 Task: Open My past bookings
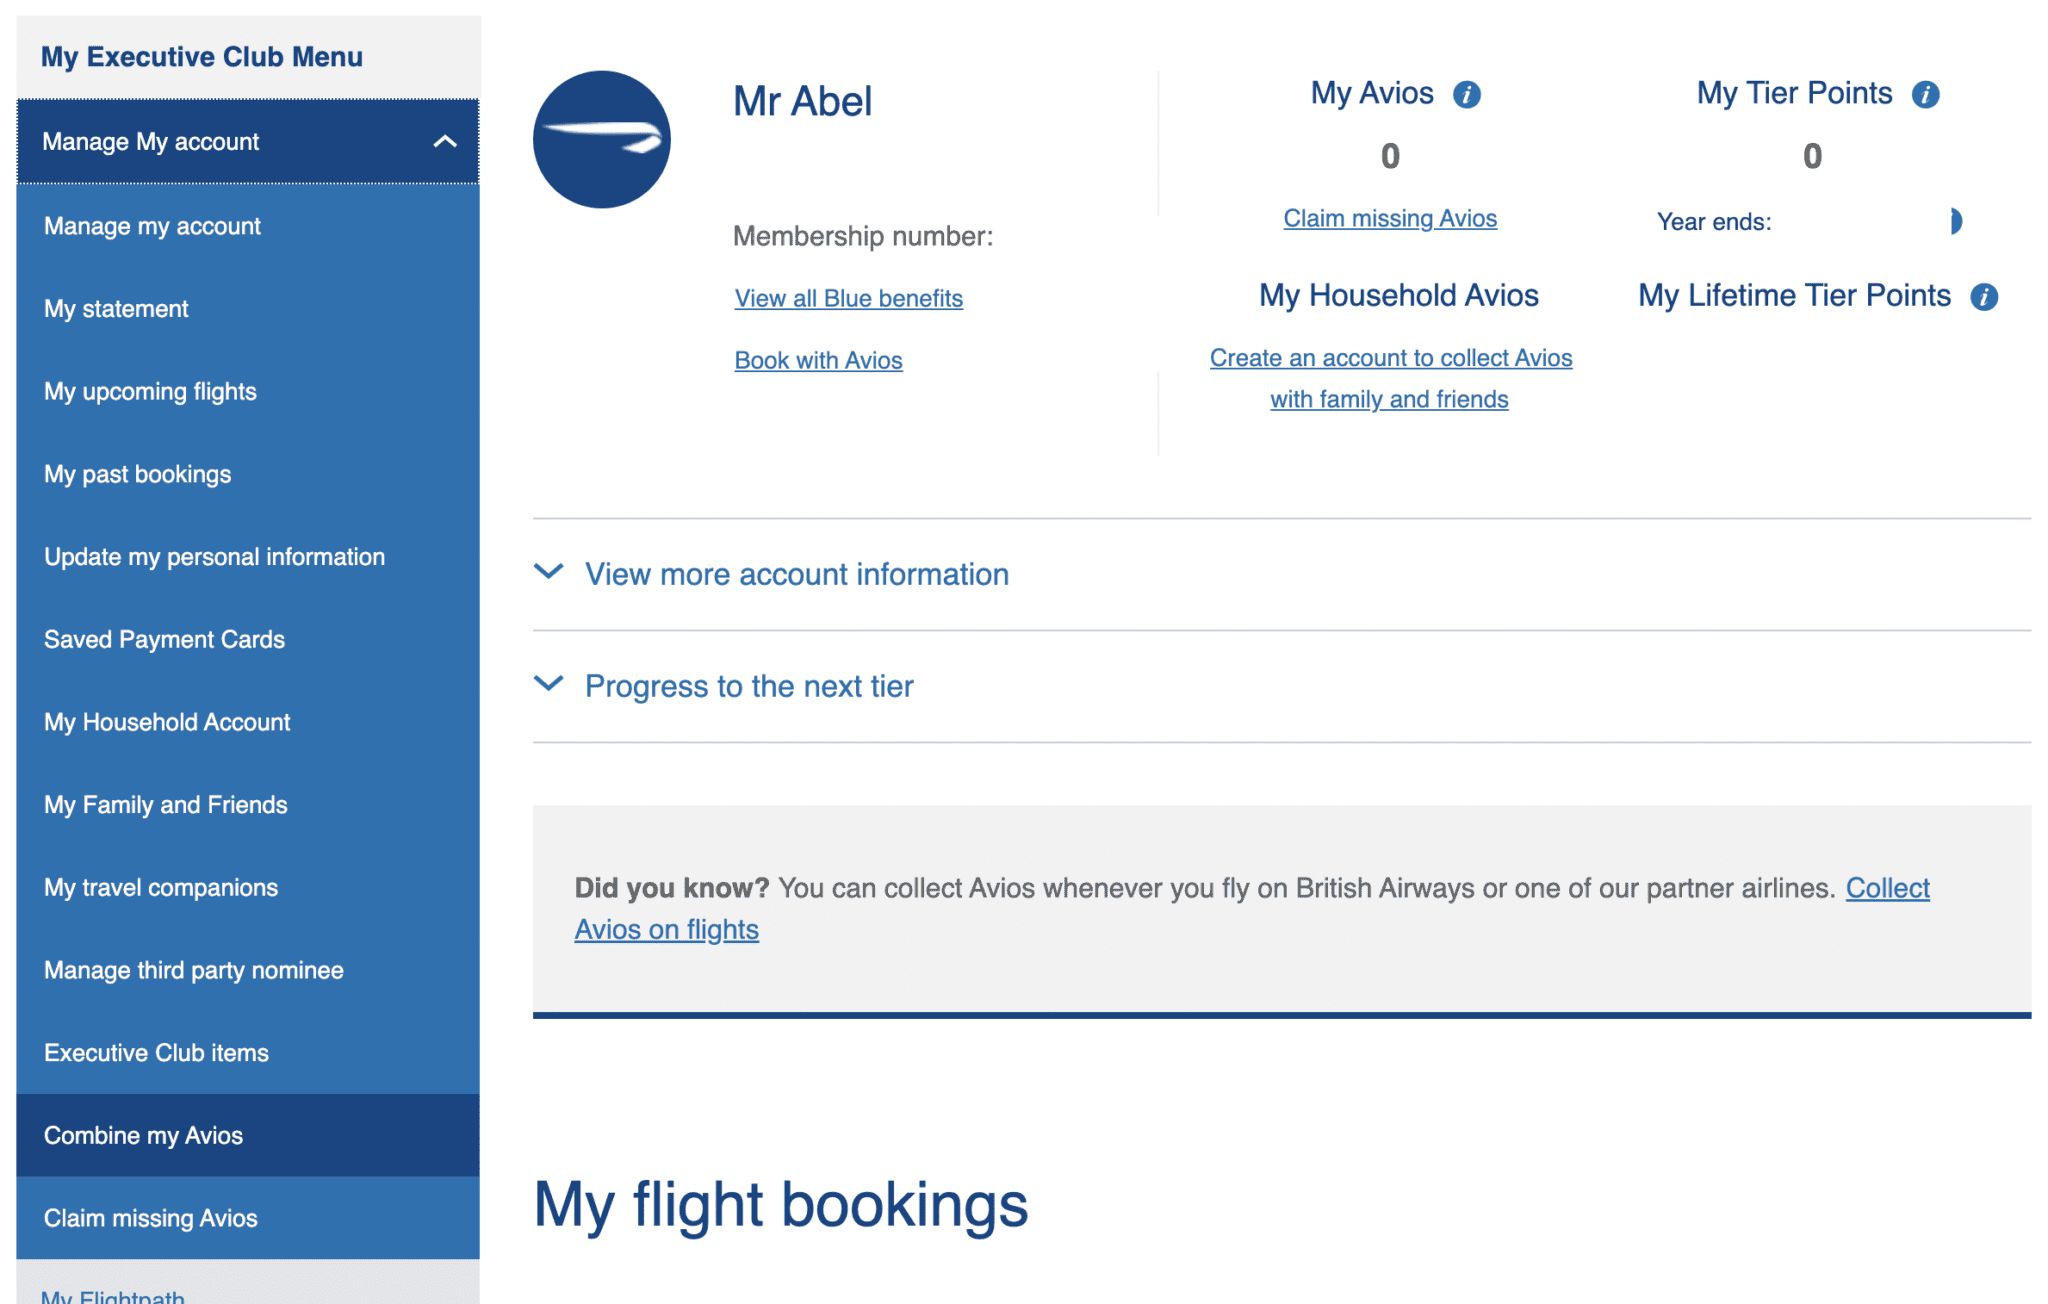pos(137,473)
